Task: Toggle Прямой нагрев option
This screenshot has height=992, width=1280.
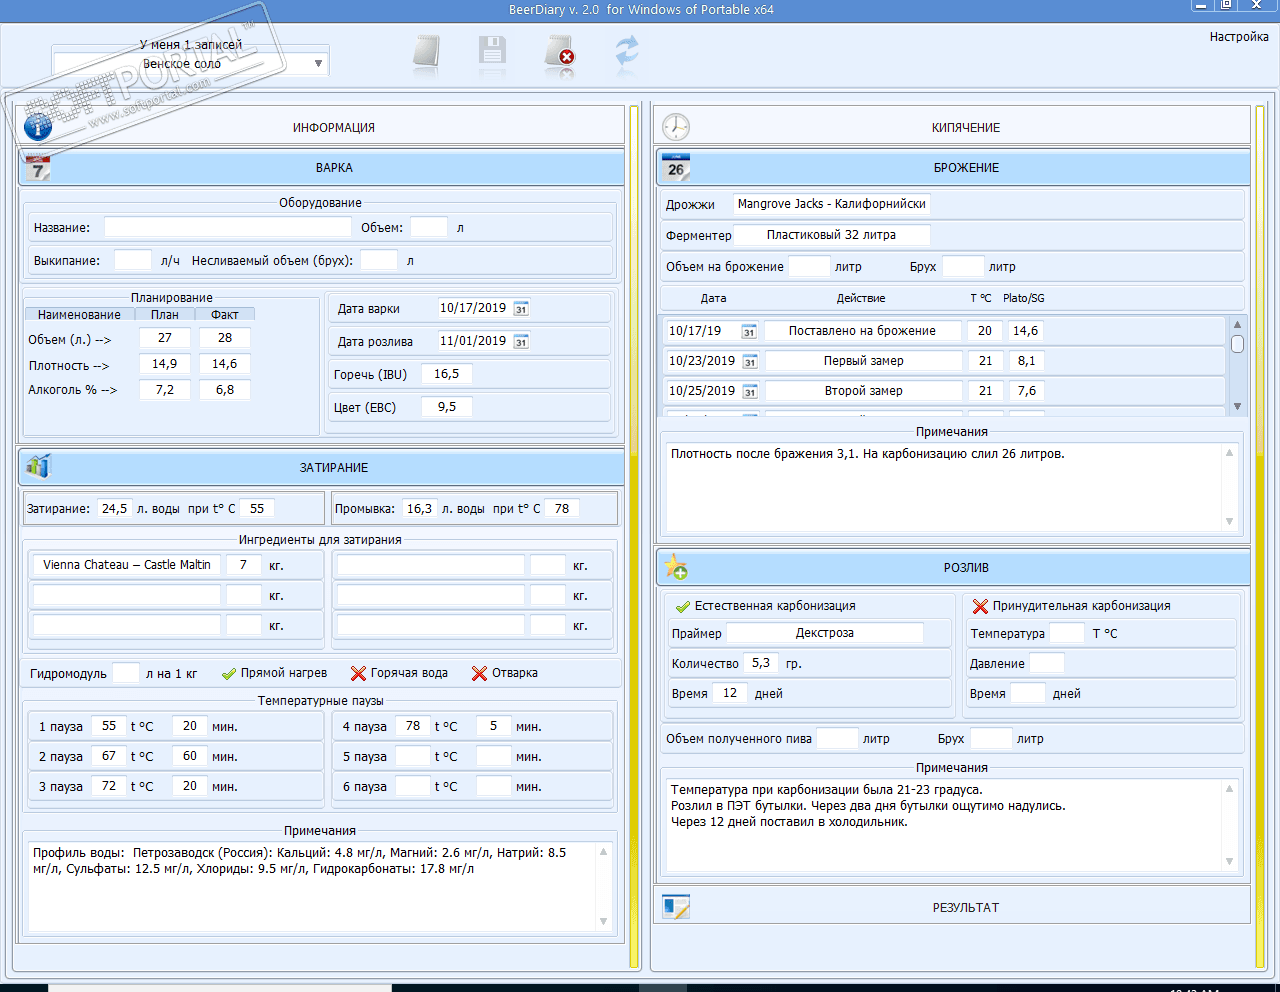Action: point(229,674)
